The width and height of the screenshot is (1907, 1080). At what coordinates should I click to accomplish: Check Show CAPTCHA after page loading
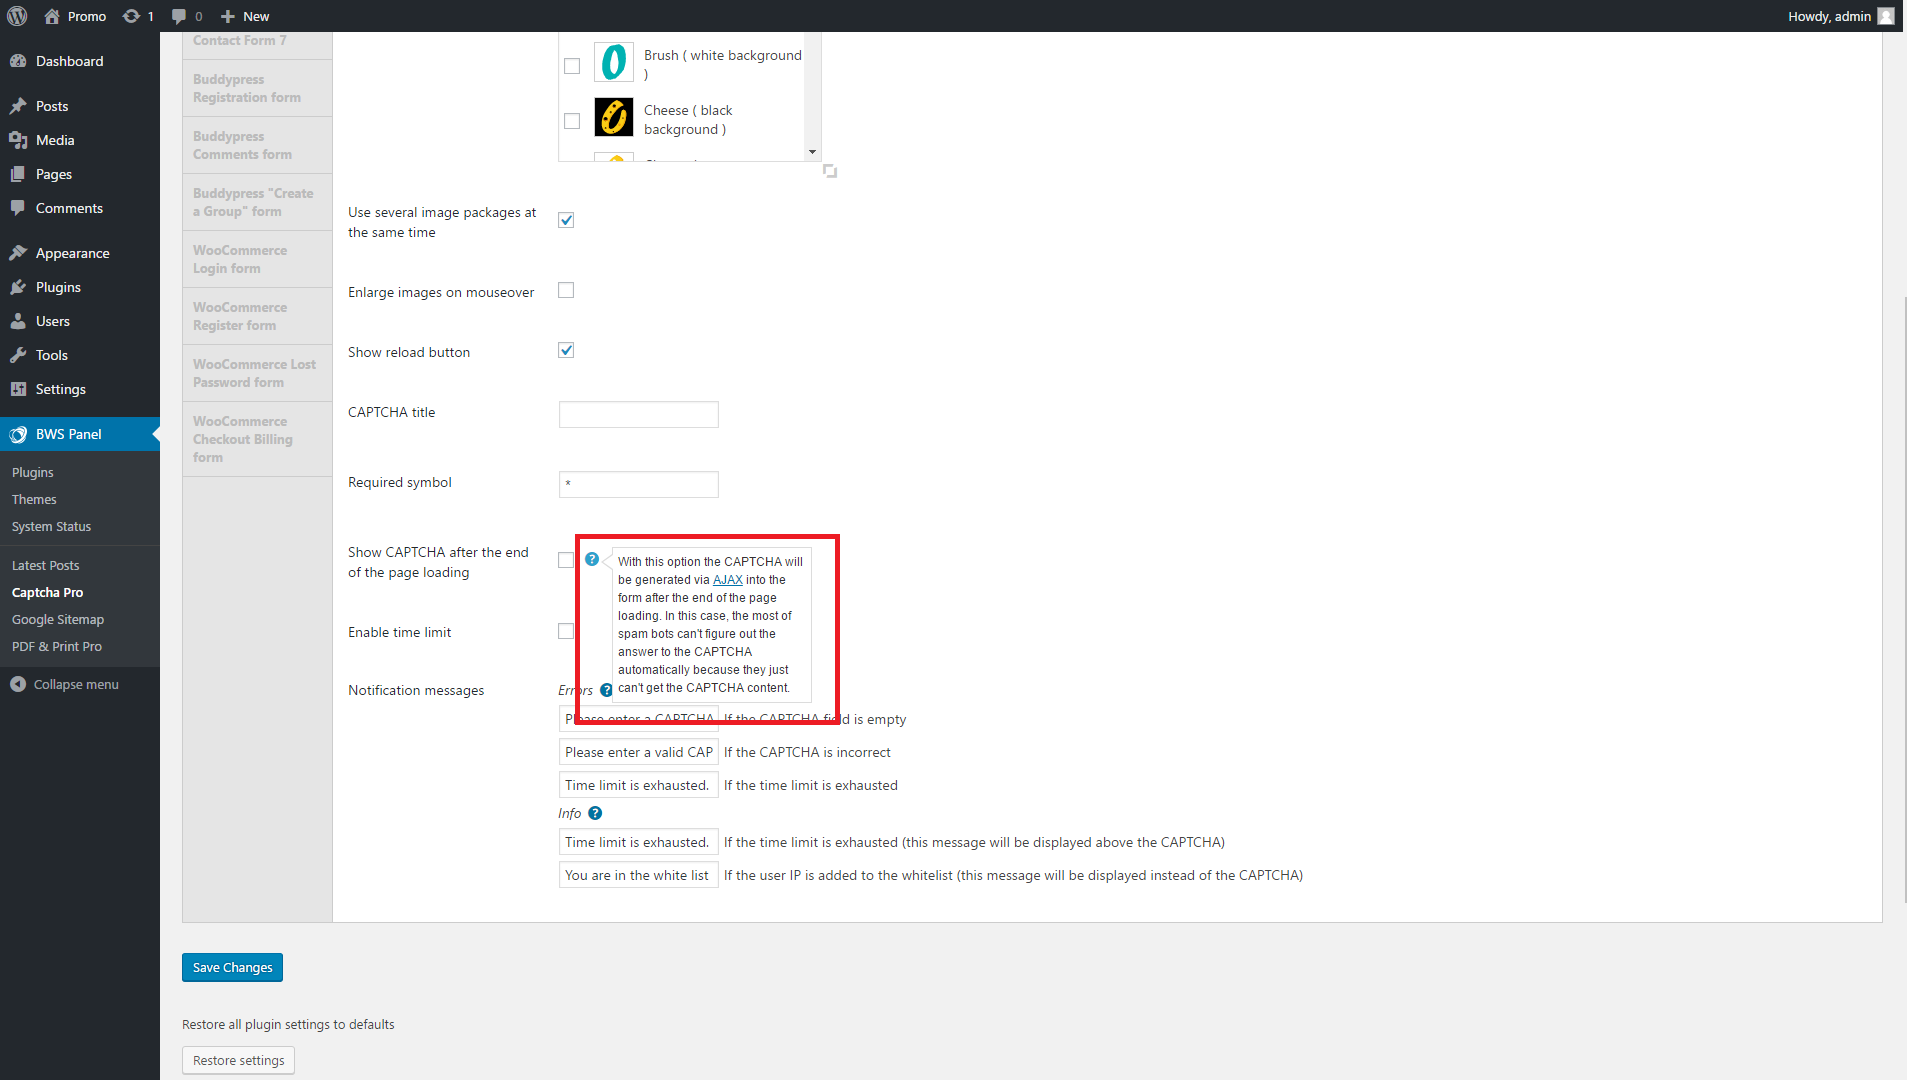[x=566, y=560]
